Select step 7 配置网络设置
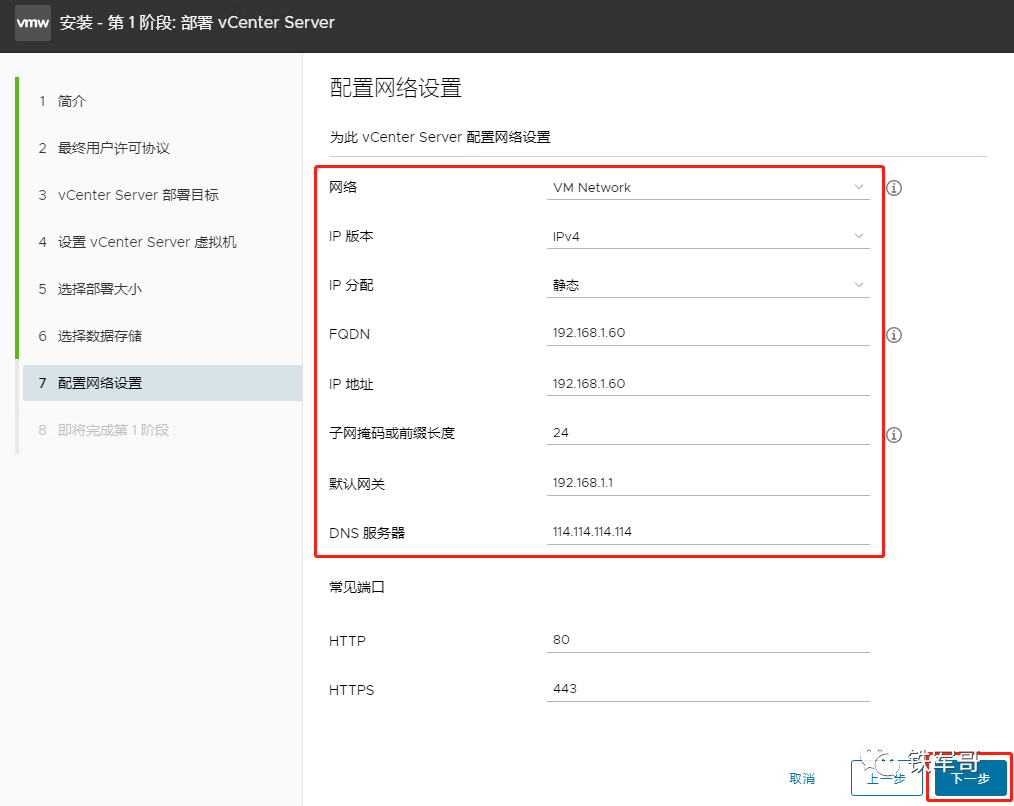The image size is (1014, 806). [x=162, y=383]
